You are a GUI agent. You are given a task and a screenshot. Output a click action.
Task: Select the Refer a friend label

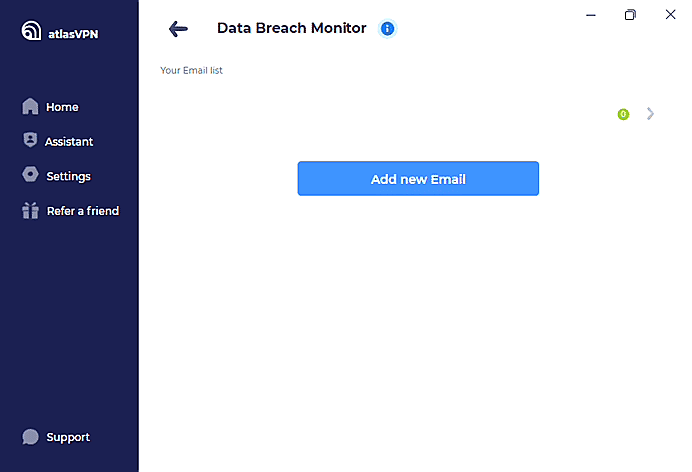pyautogui.click(x=83, y=211)
